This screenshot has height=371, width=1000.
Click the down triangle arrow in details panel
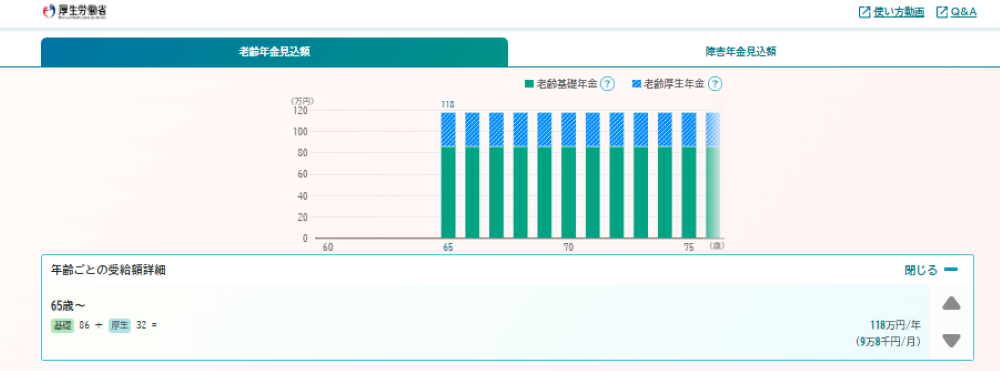point(951,341)
